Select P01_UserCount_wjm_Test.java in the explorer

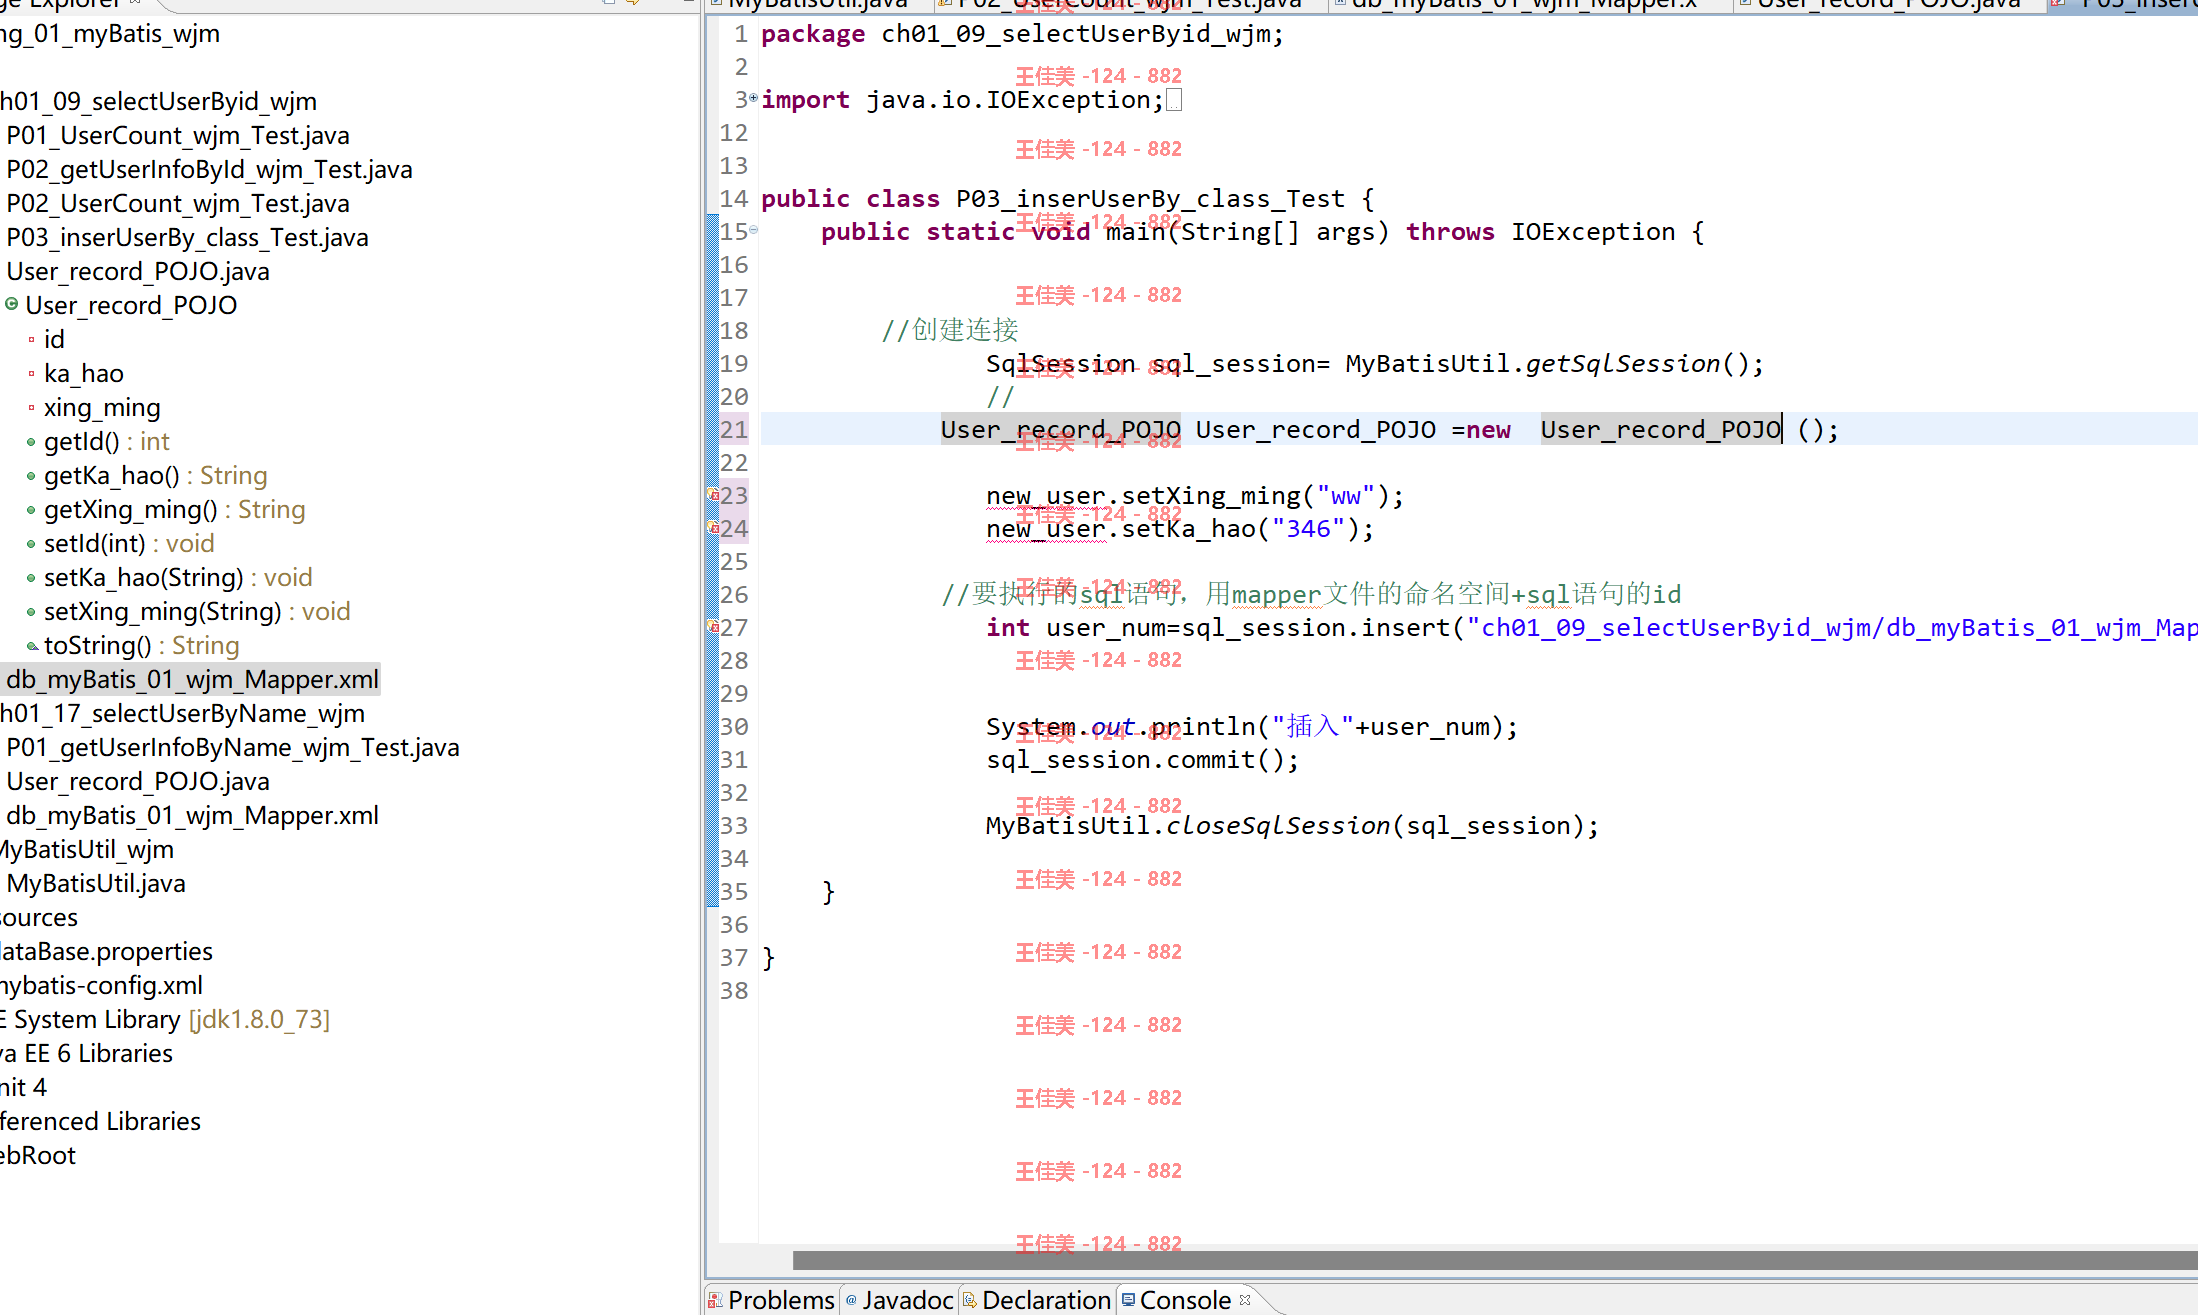(x=178, y=135)
